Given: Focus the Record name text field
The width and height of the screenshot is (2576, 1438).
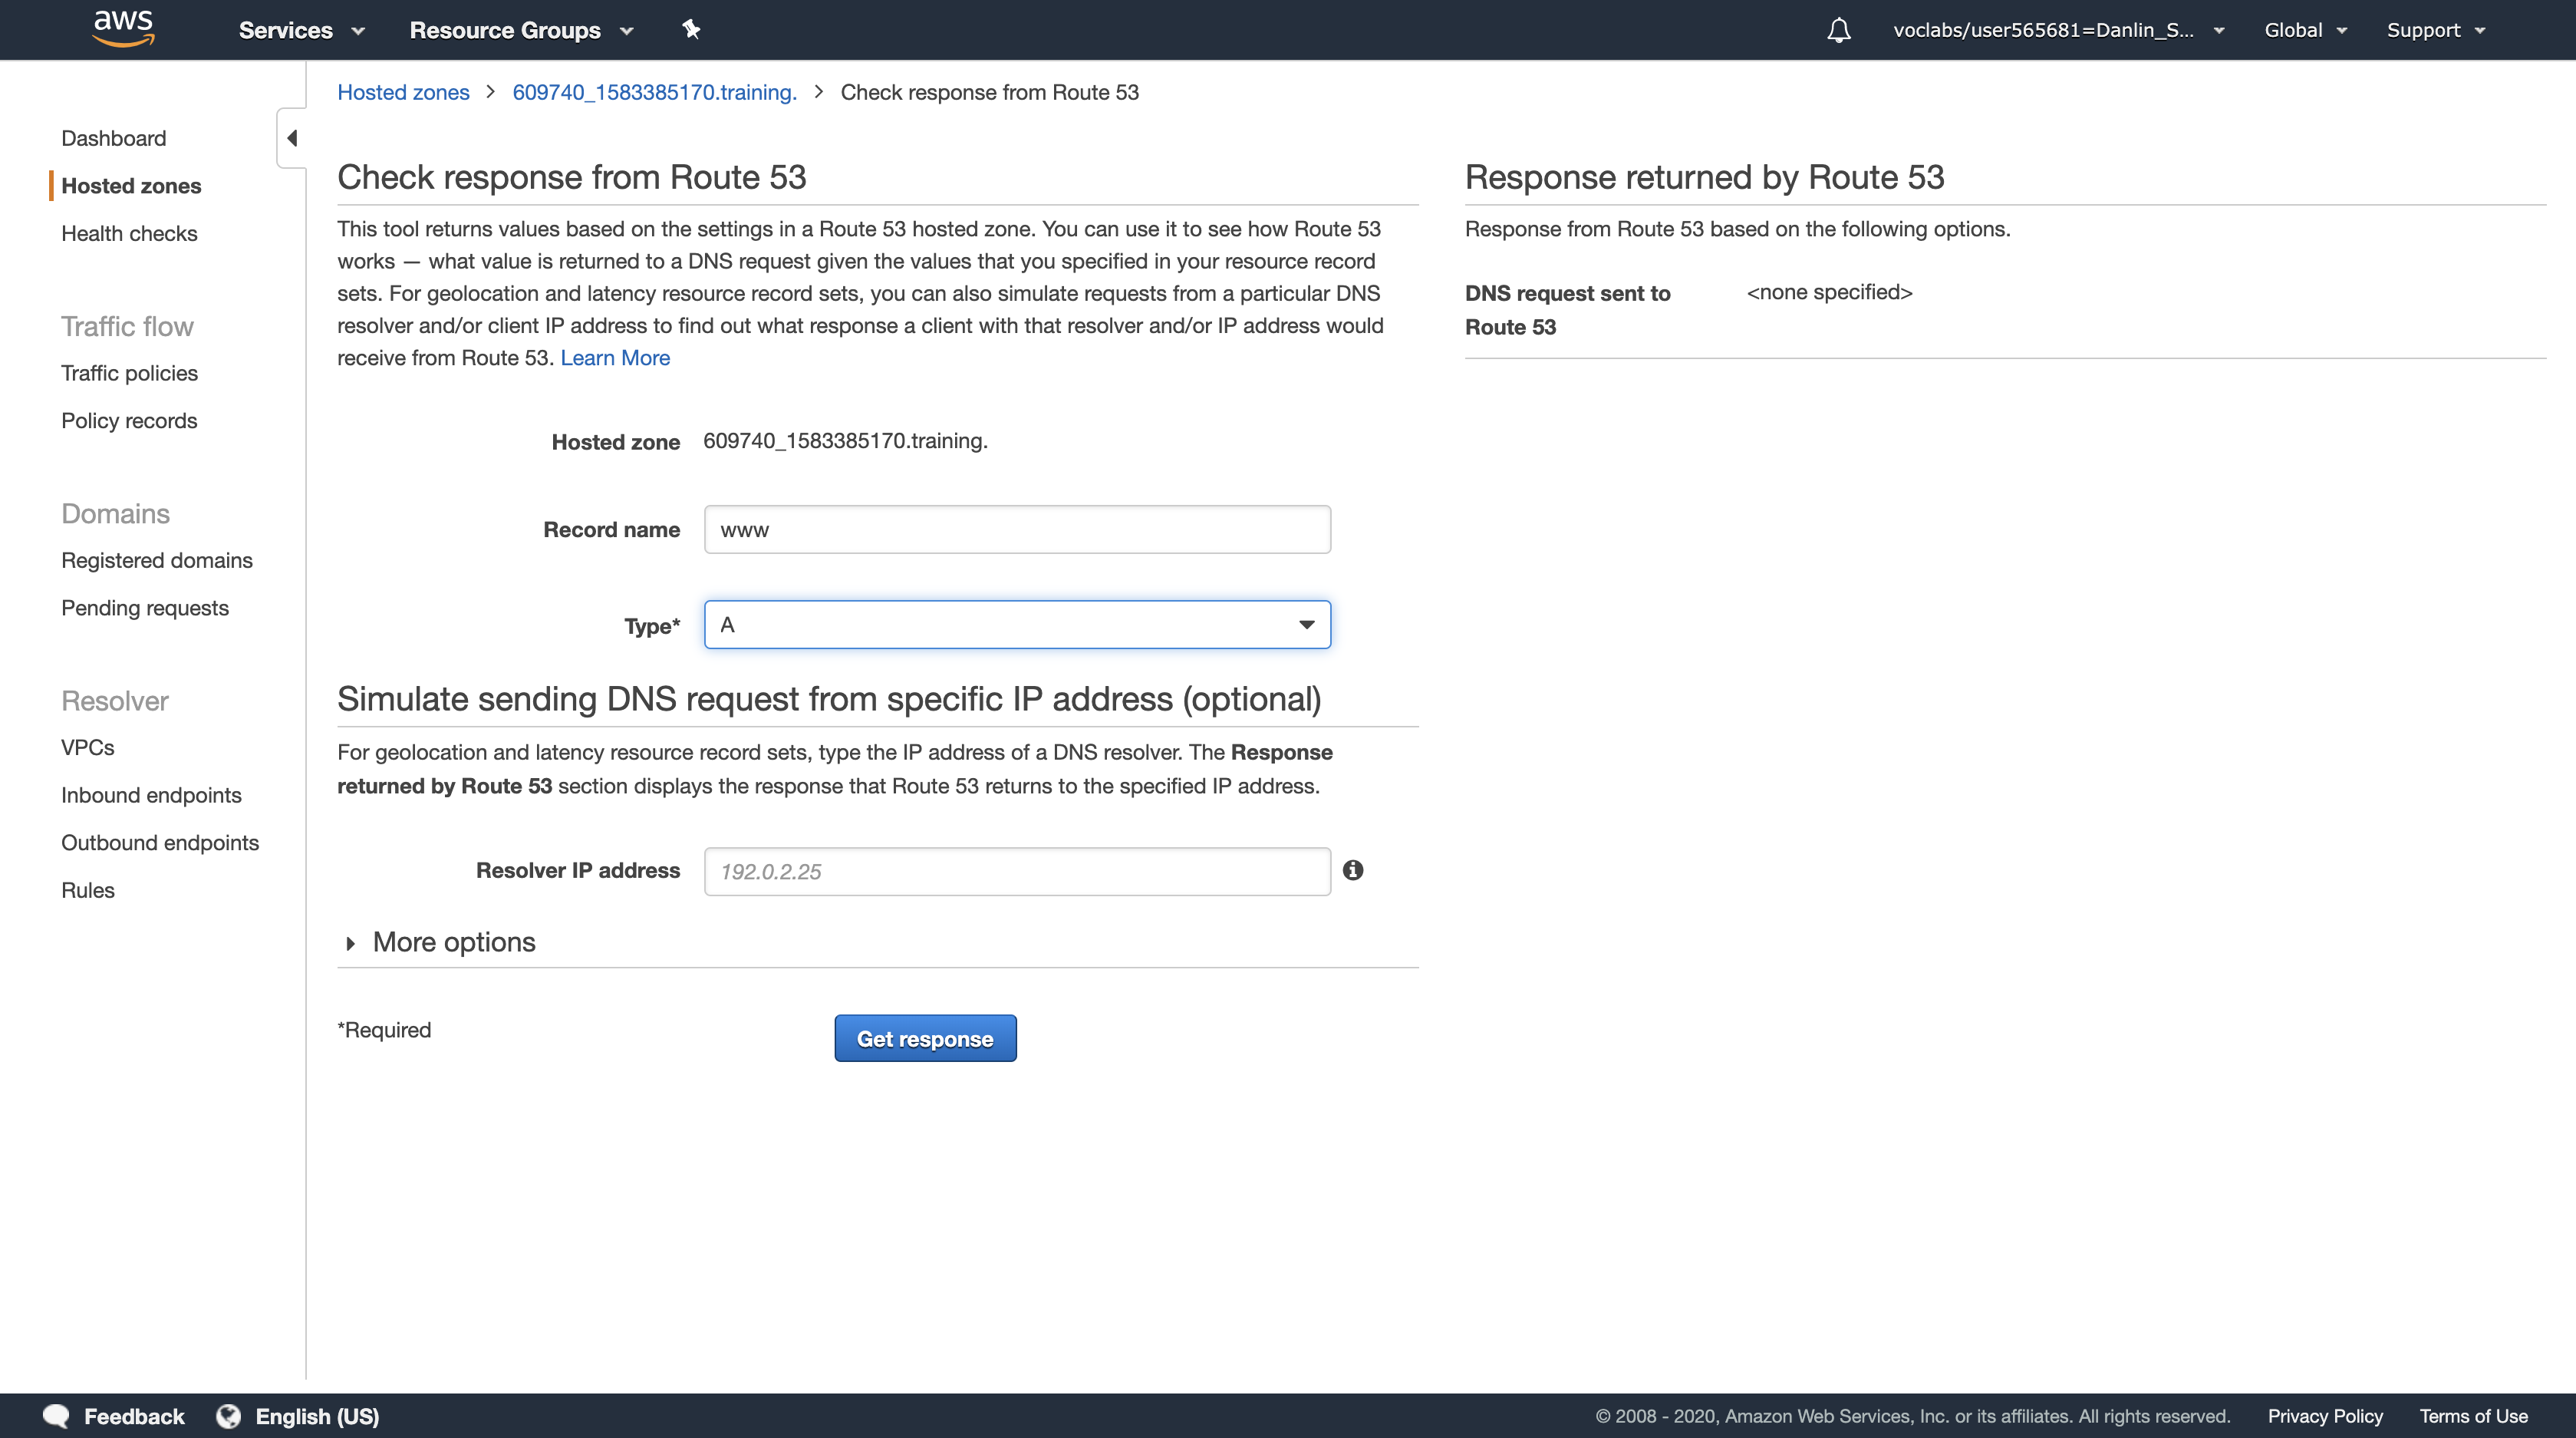Looking at the screenshot, I should point(1016,530).
